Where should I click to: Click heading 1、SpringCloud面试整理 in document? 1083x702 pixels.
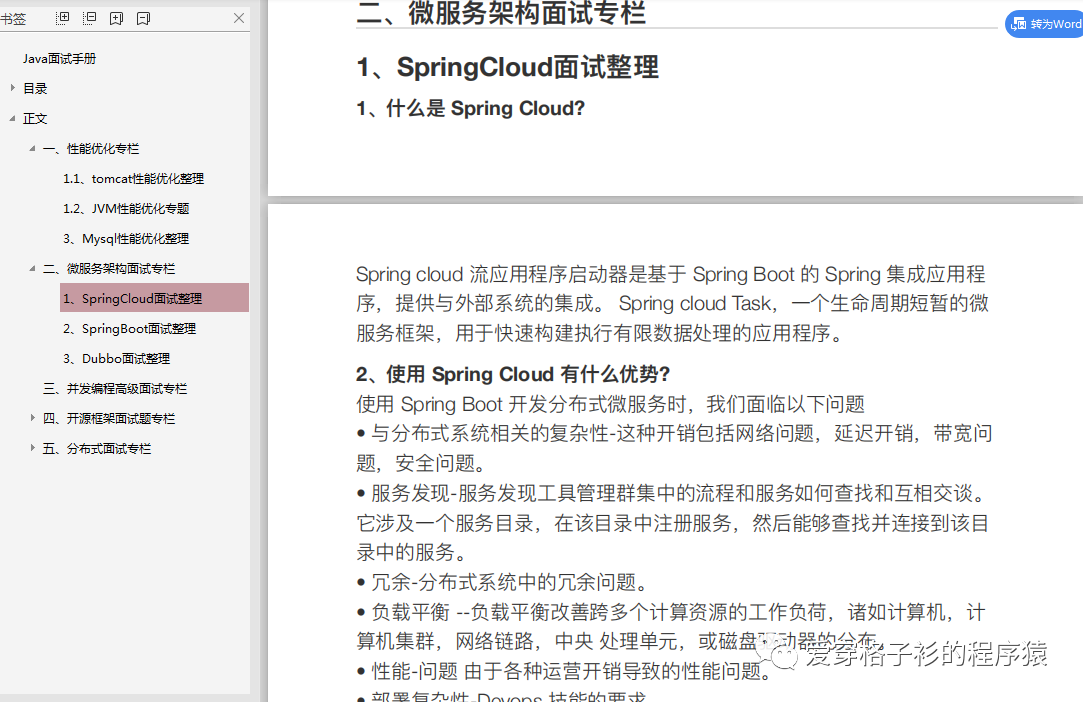[x=508, y=68]
